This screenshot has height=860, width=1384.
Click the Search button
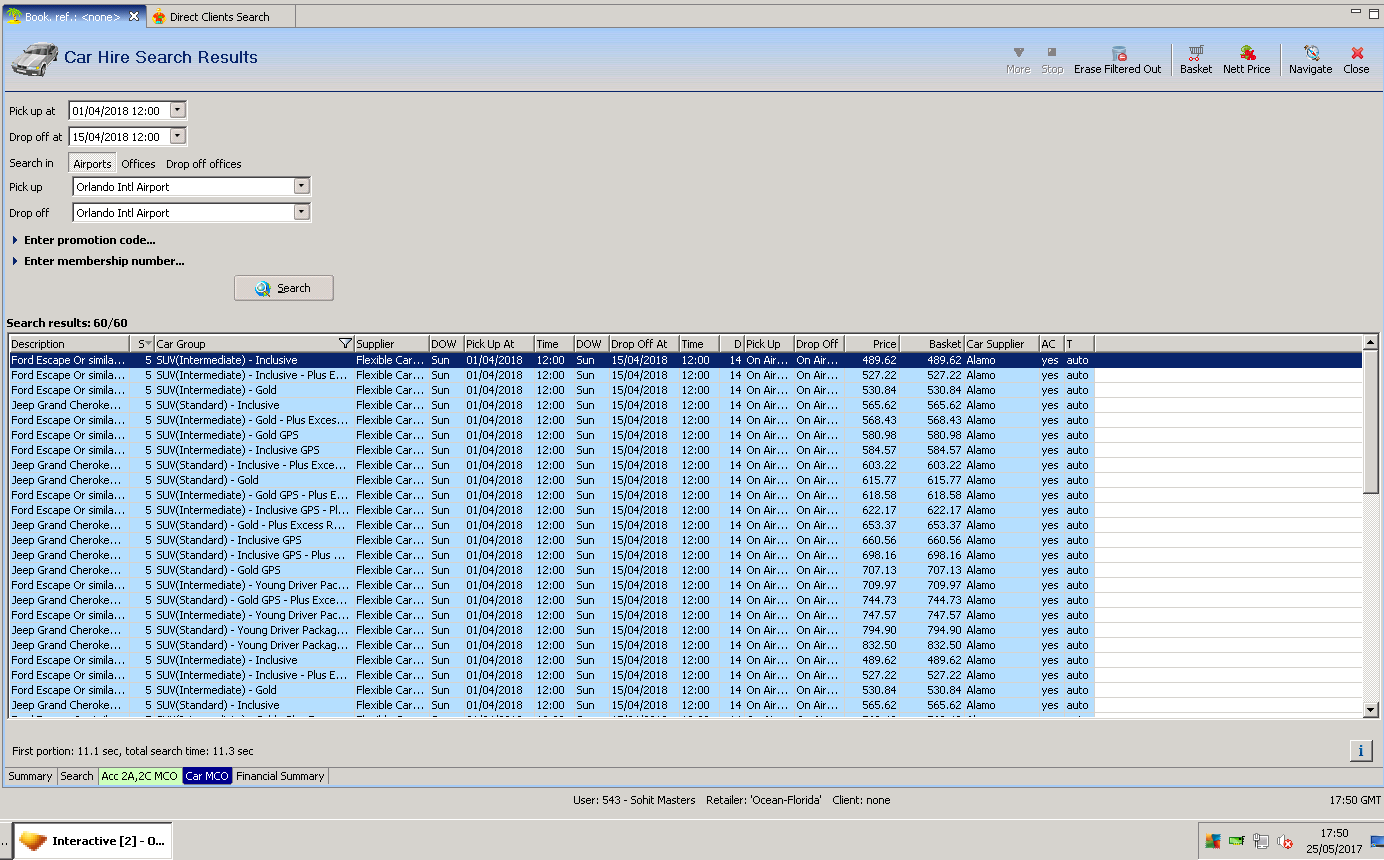[x=284, y=288]
